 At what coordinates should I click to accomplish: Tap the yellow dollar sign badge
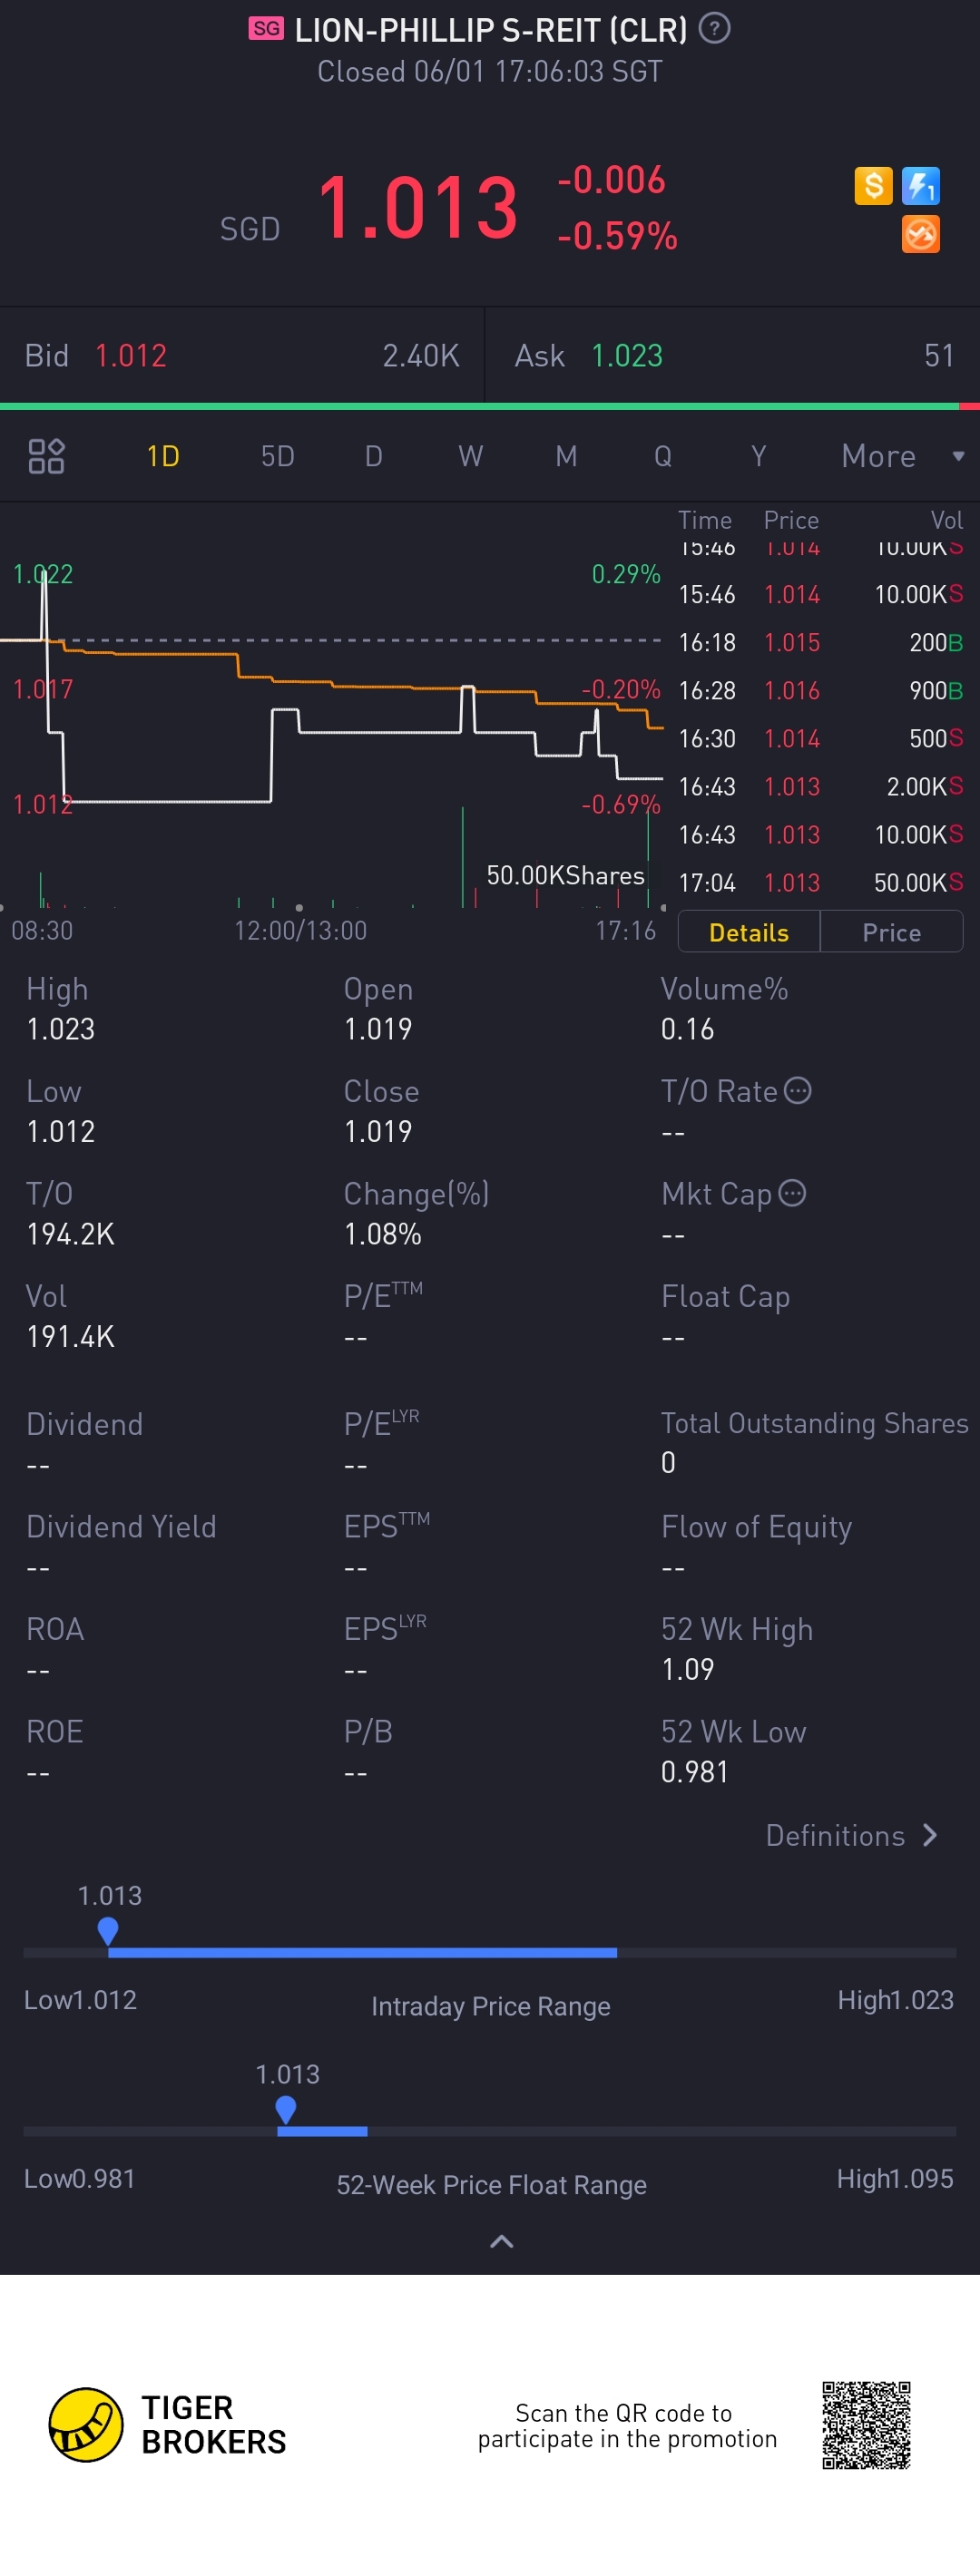[x=873, y=185]
